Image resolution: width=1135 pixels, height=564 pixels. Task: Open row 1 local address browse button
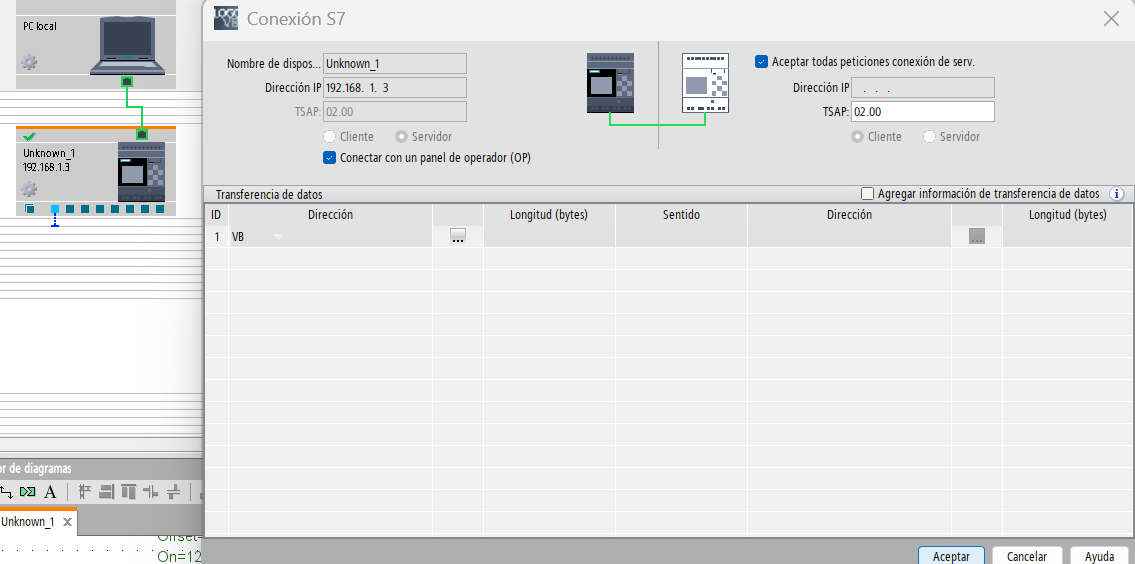(457, 236)
